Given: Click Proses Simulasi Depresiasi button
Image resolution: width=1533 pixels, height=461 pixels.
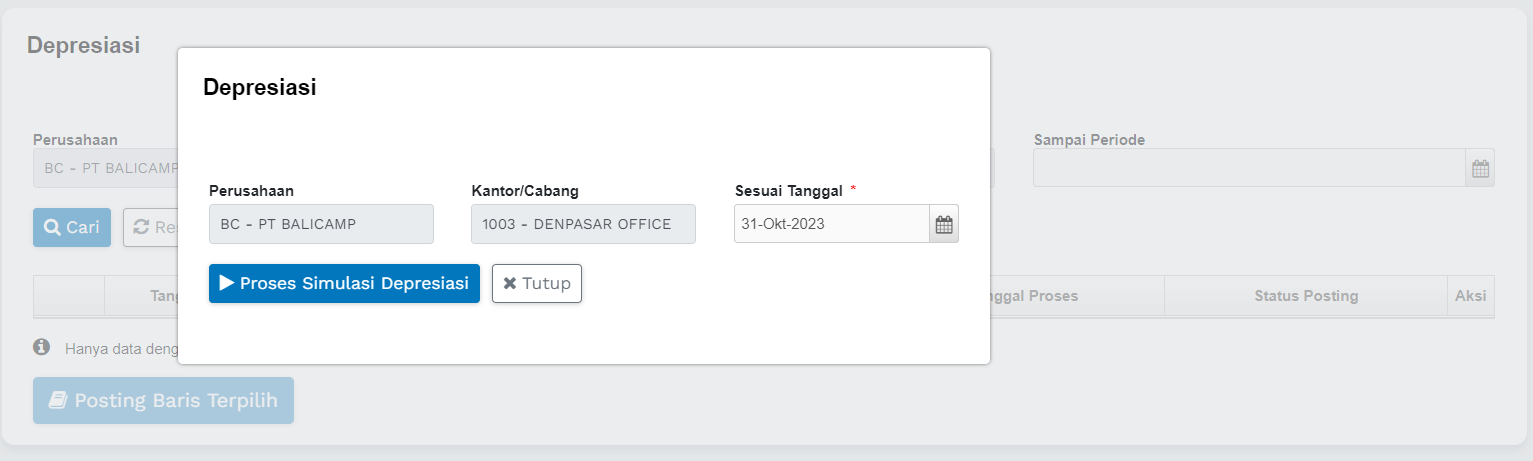Looking at the screenshot, I should (344, 283).
